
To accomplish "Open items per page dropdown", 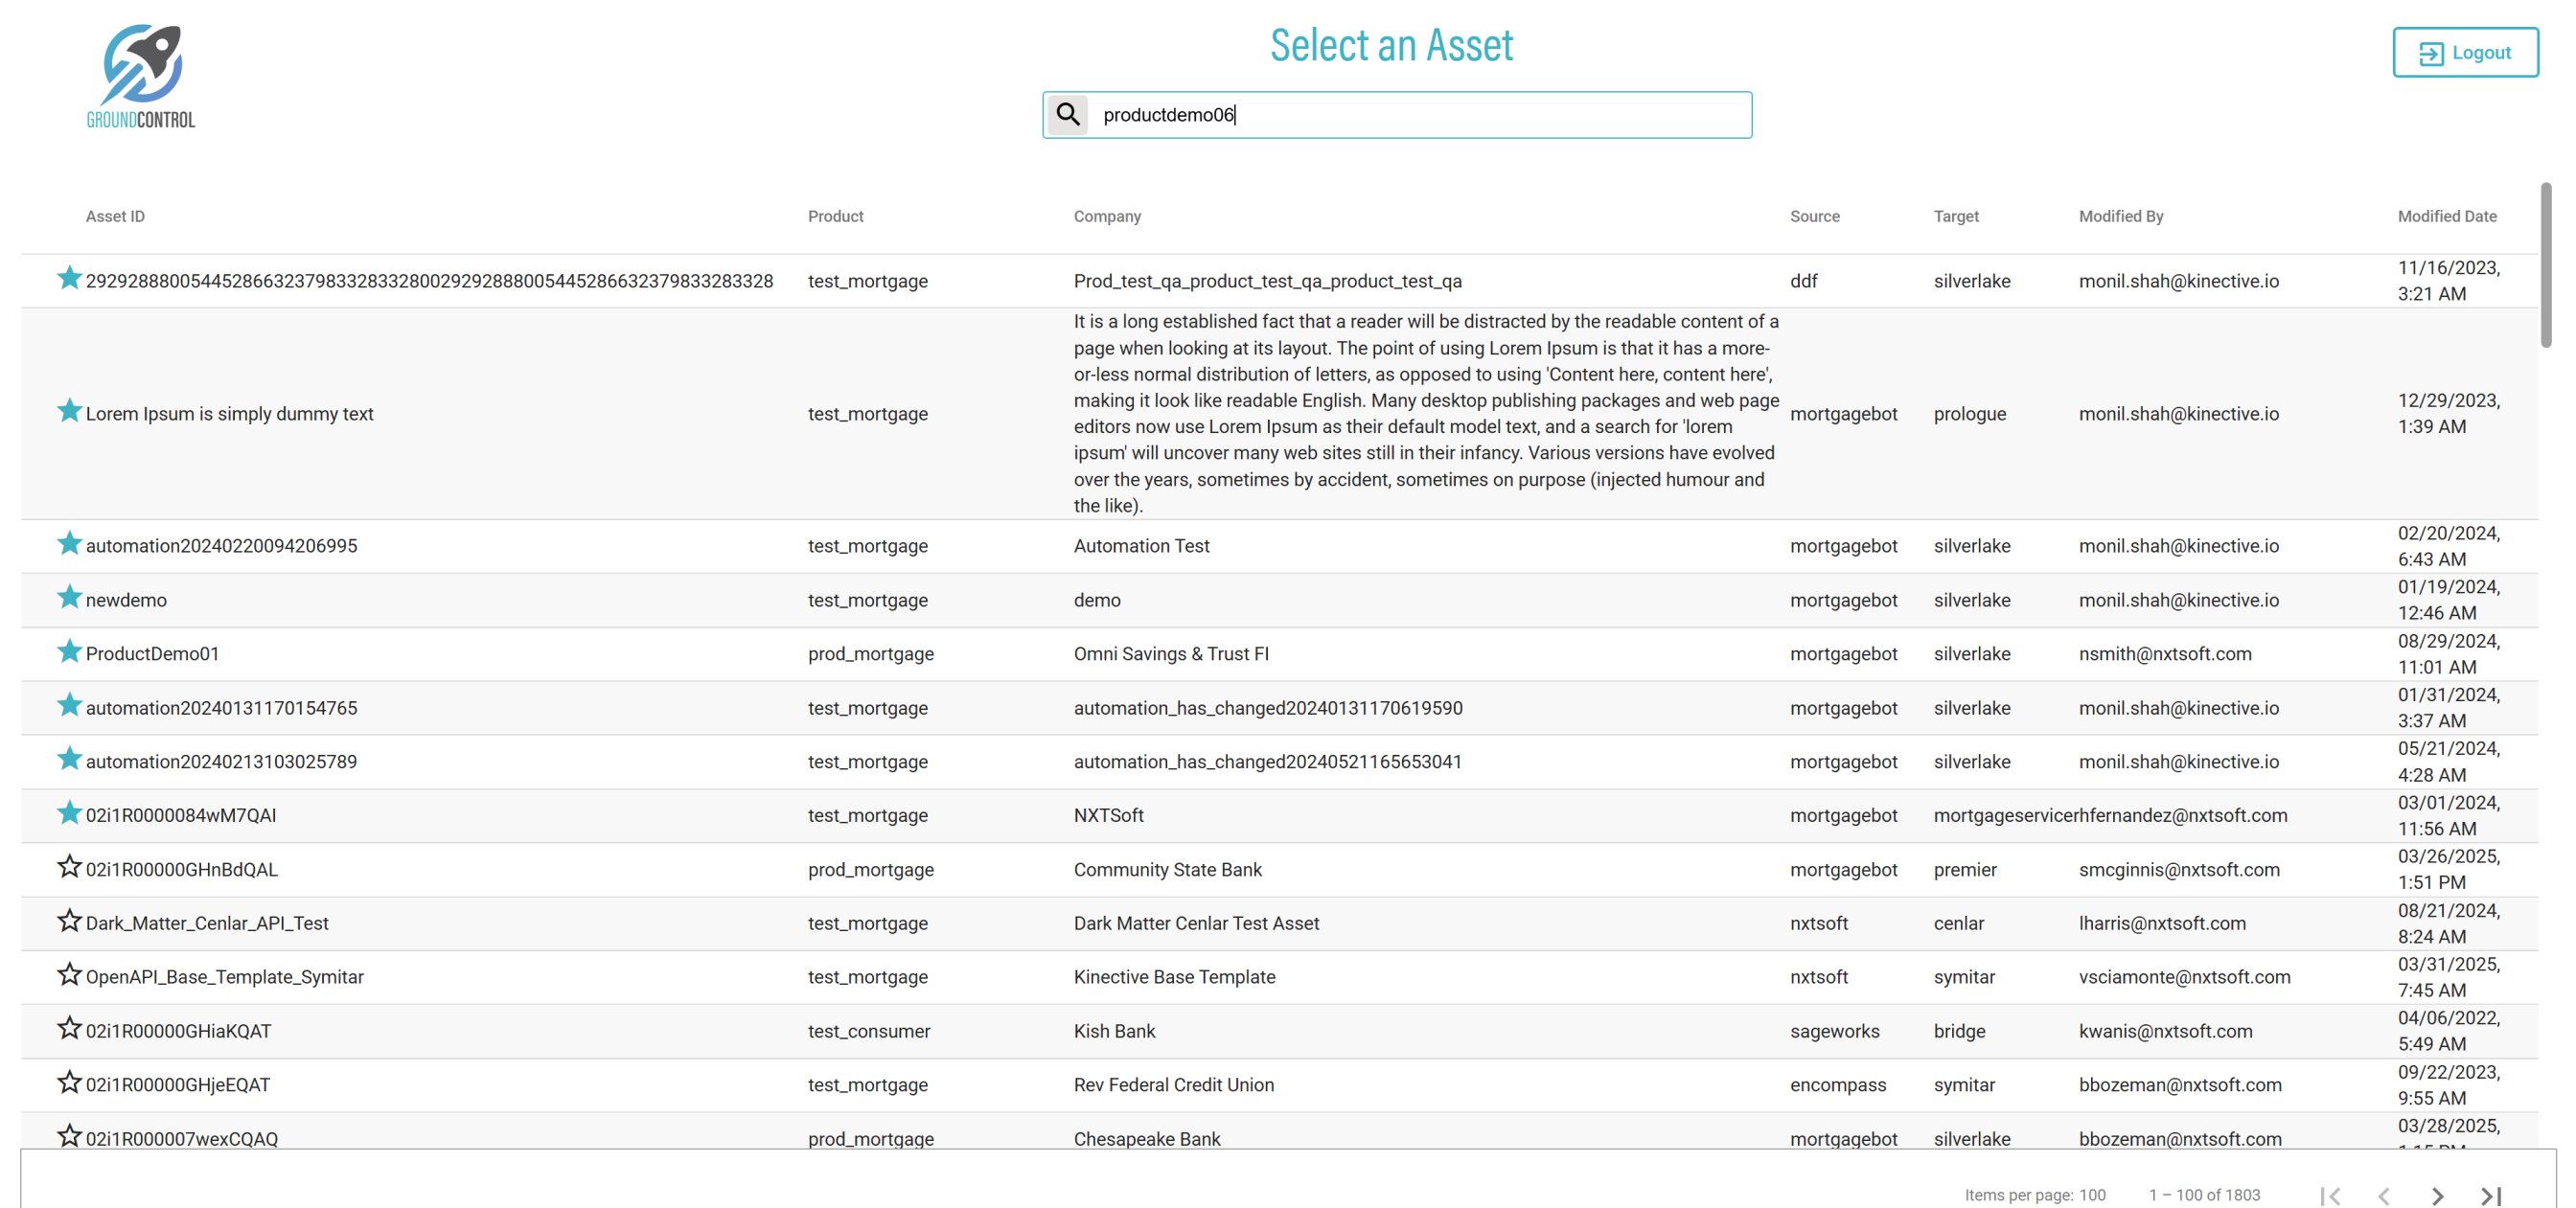I will (2092, 1195).
